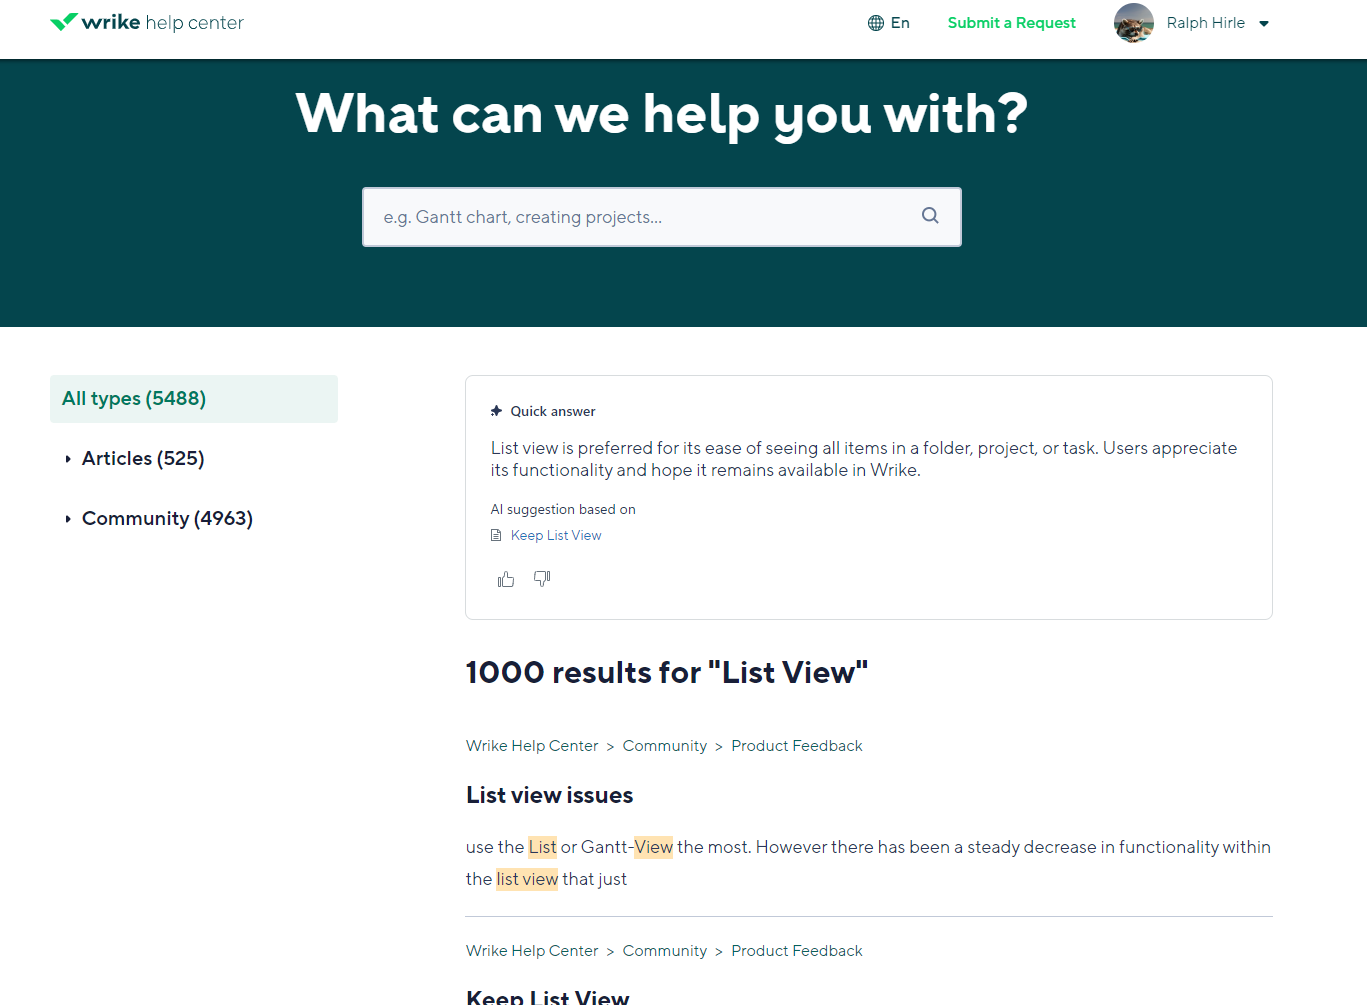Image resolution: width=1367 pixels, height=1005 pixels.
Task: Click the Quick answer sparkle icon
Action: point(496,411)
